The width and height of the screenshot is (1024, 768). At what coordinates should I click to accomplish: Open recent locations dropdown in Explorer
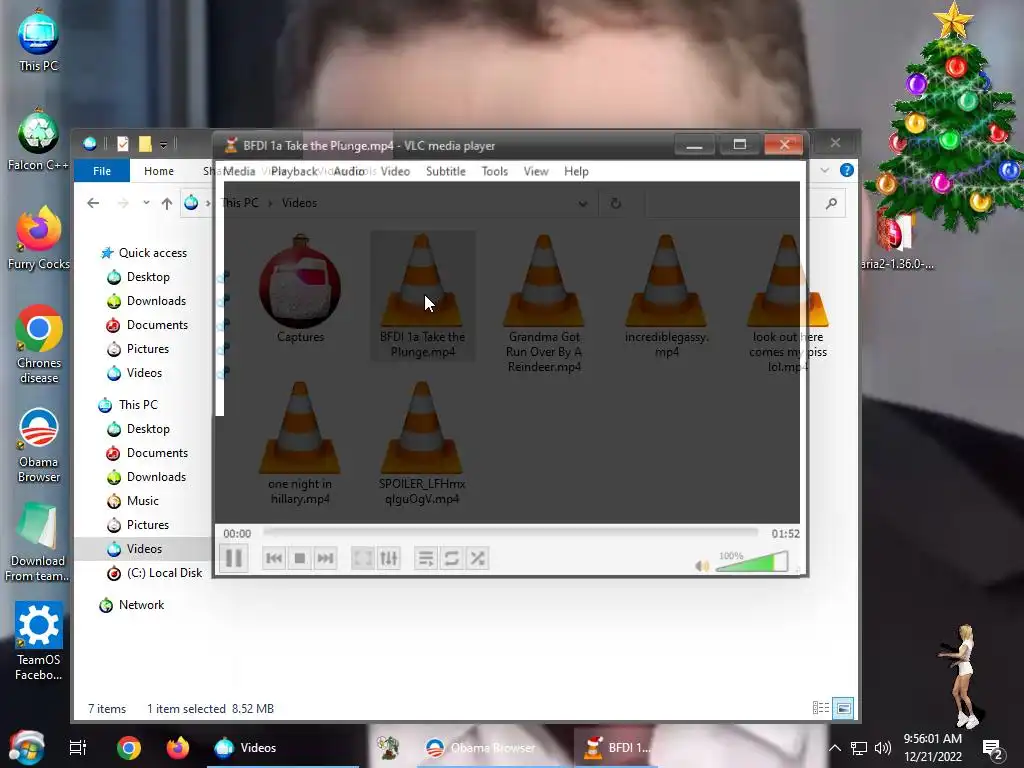(146, 203)
